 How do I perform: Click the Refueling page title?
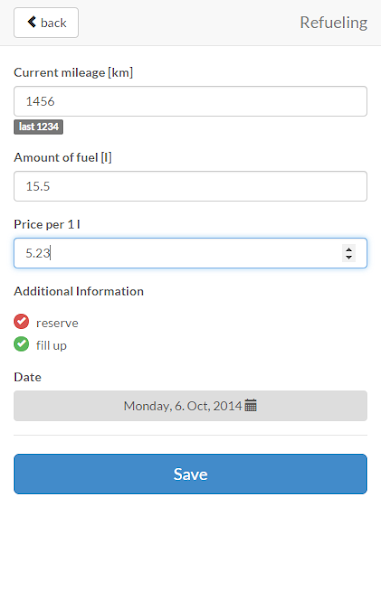(333, 23)
